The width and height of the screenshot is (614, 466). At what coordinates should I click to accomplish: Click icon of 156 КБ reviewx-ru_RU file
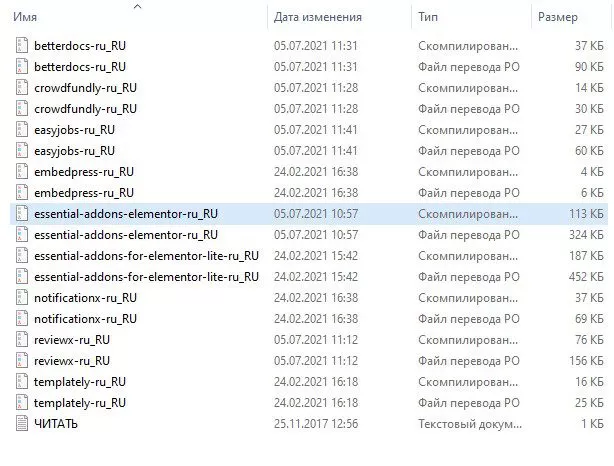tap(23, 361)
